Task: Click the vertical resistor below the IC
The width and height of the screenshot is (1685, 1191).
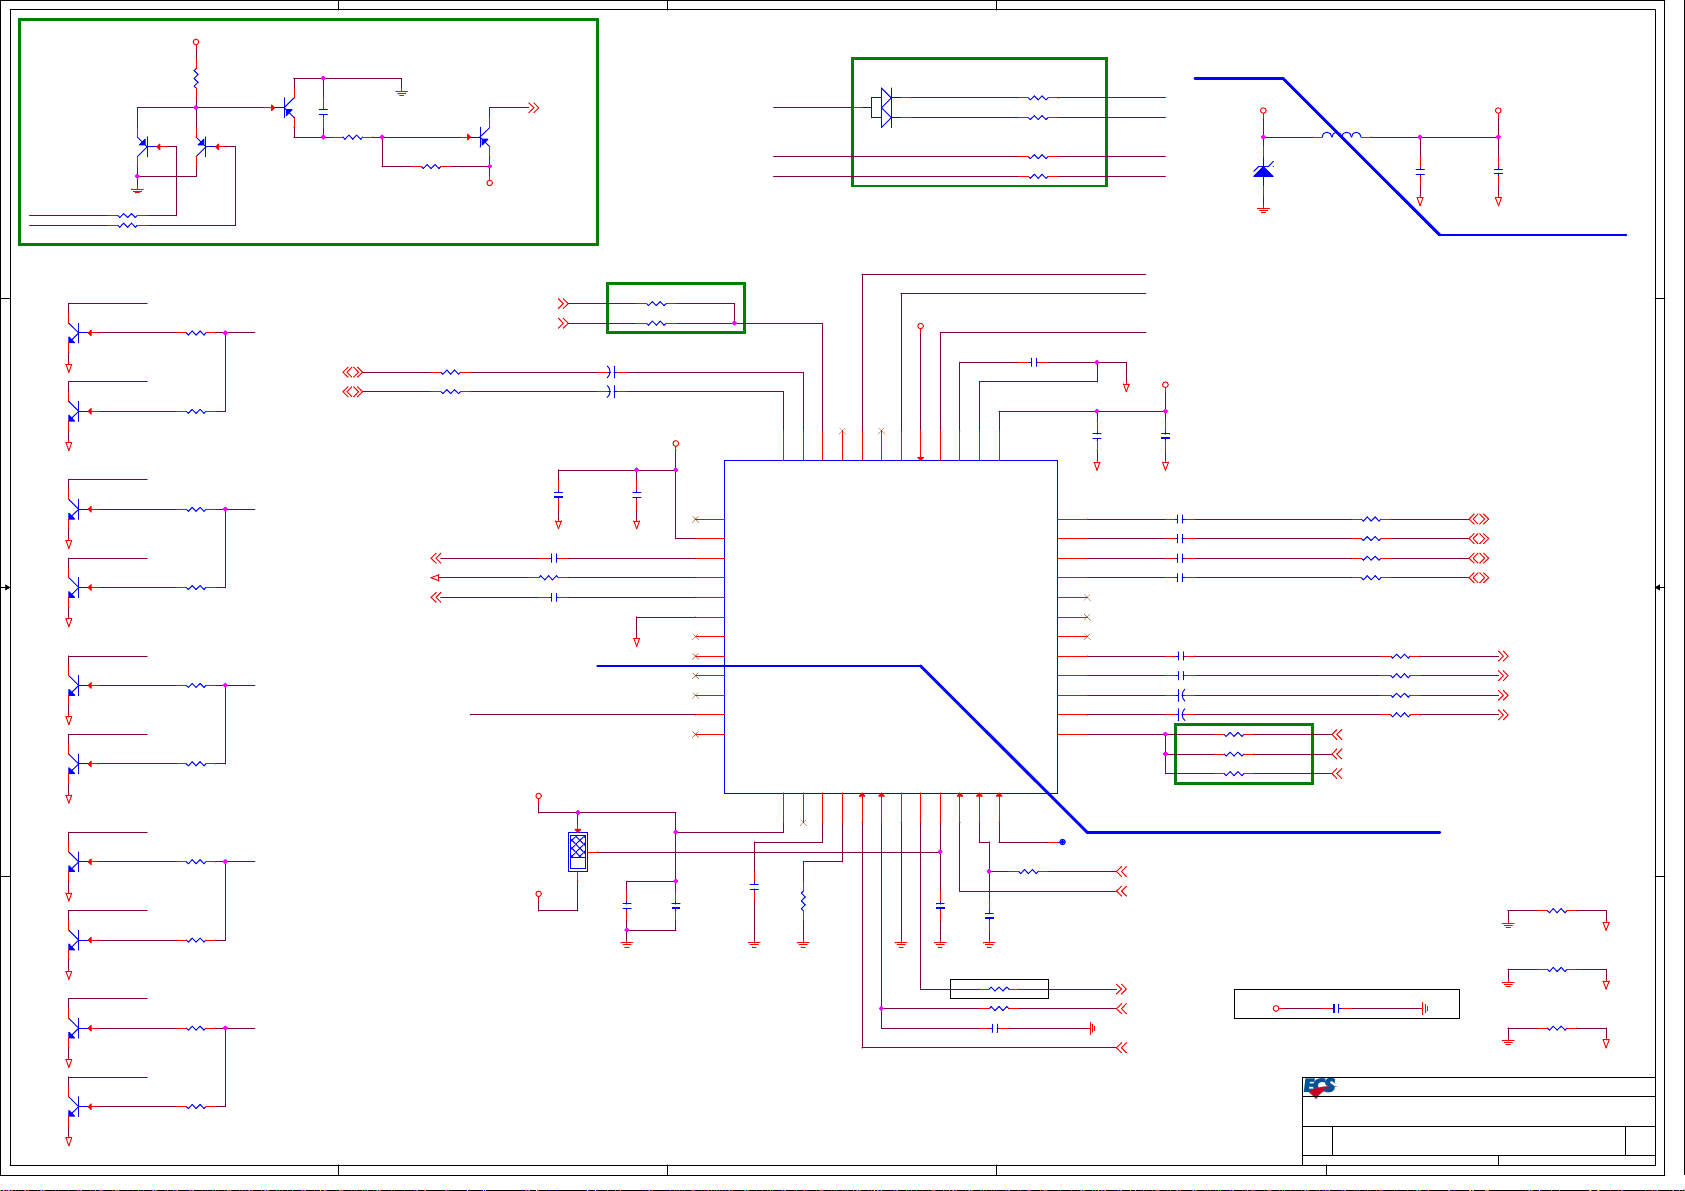Action: [x=803, y=902]
